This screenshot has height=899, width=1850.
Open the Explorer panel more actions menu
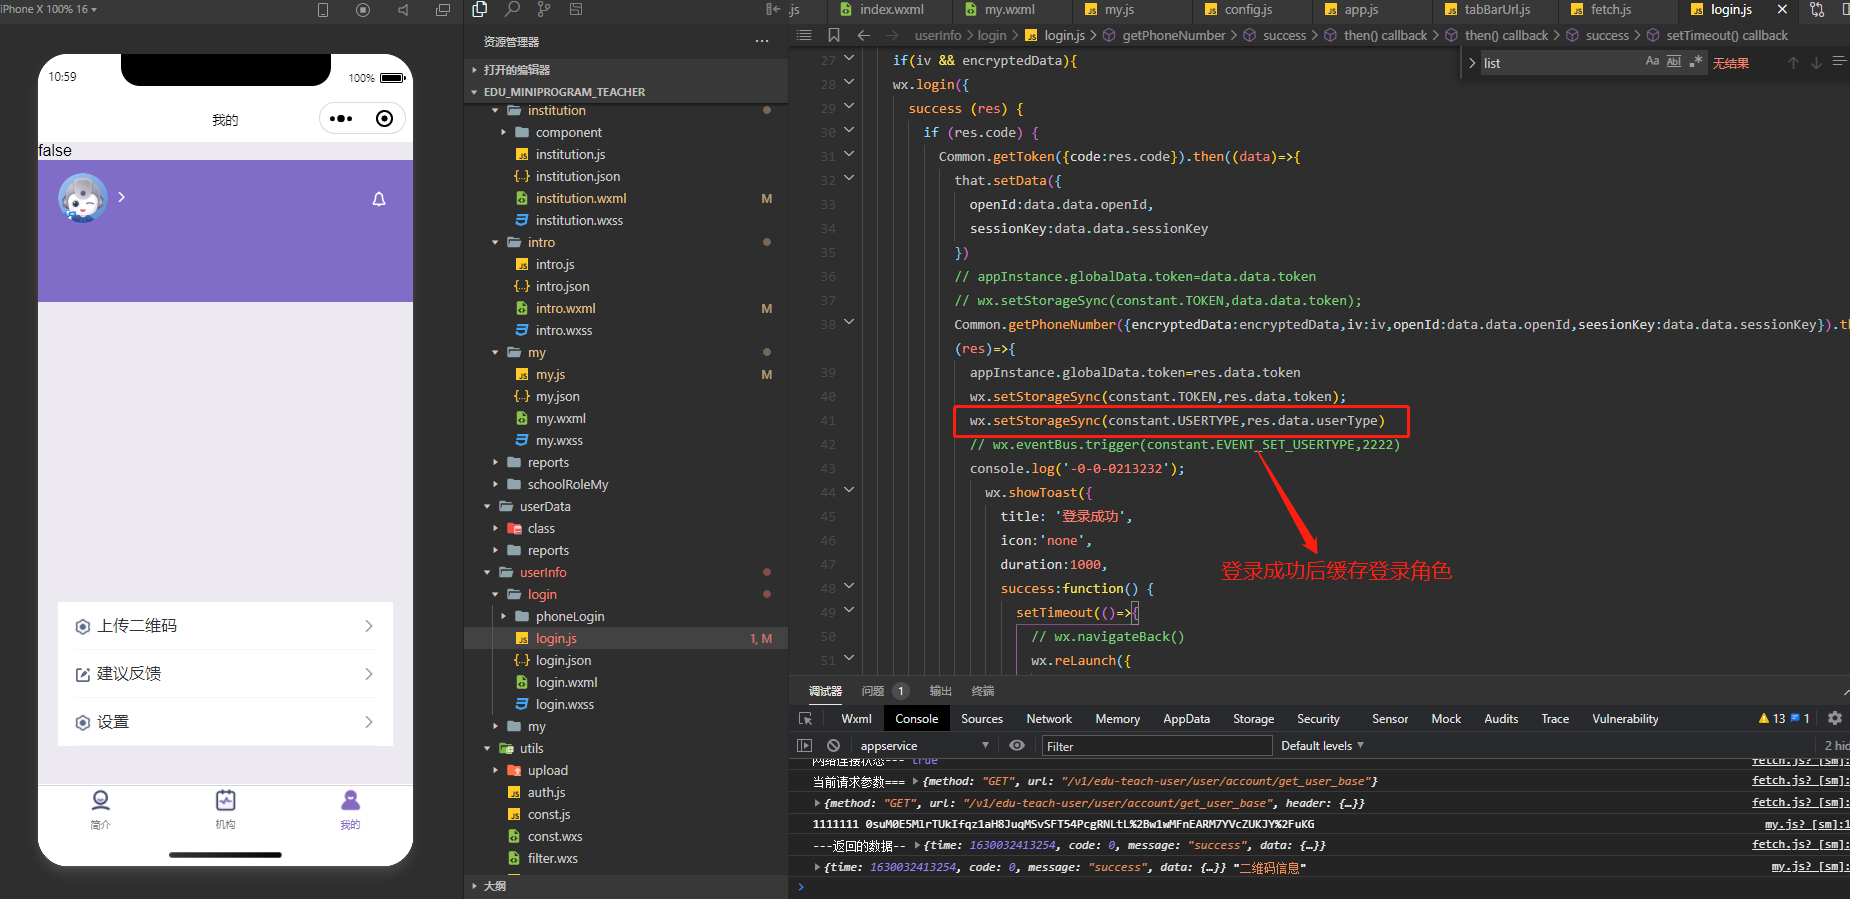point(762,41)
